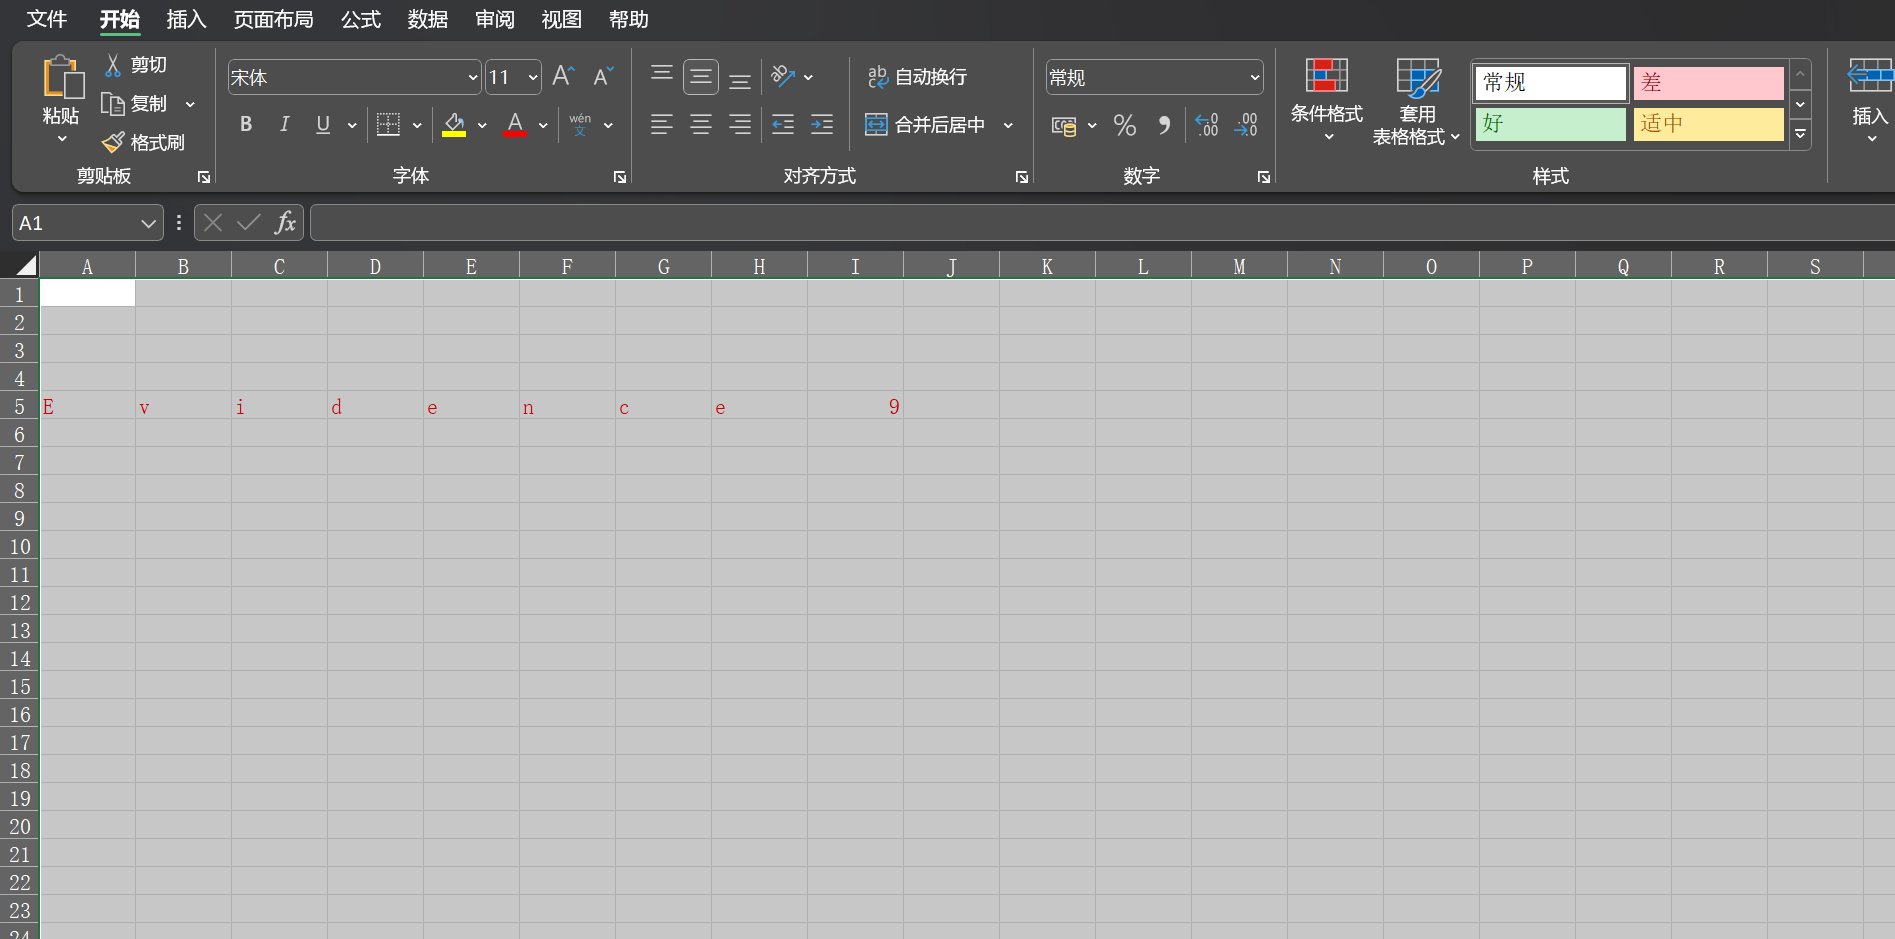Select column J header

pyautogui.click(x=951, y=266)
